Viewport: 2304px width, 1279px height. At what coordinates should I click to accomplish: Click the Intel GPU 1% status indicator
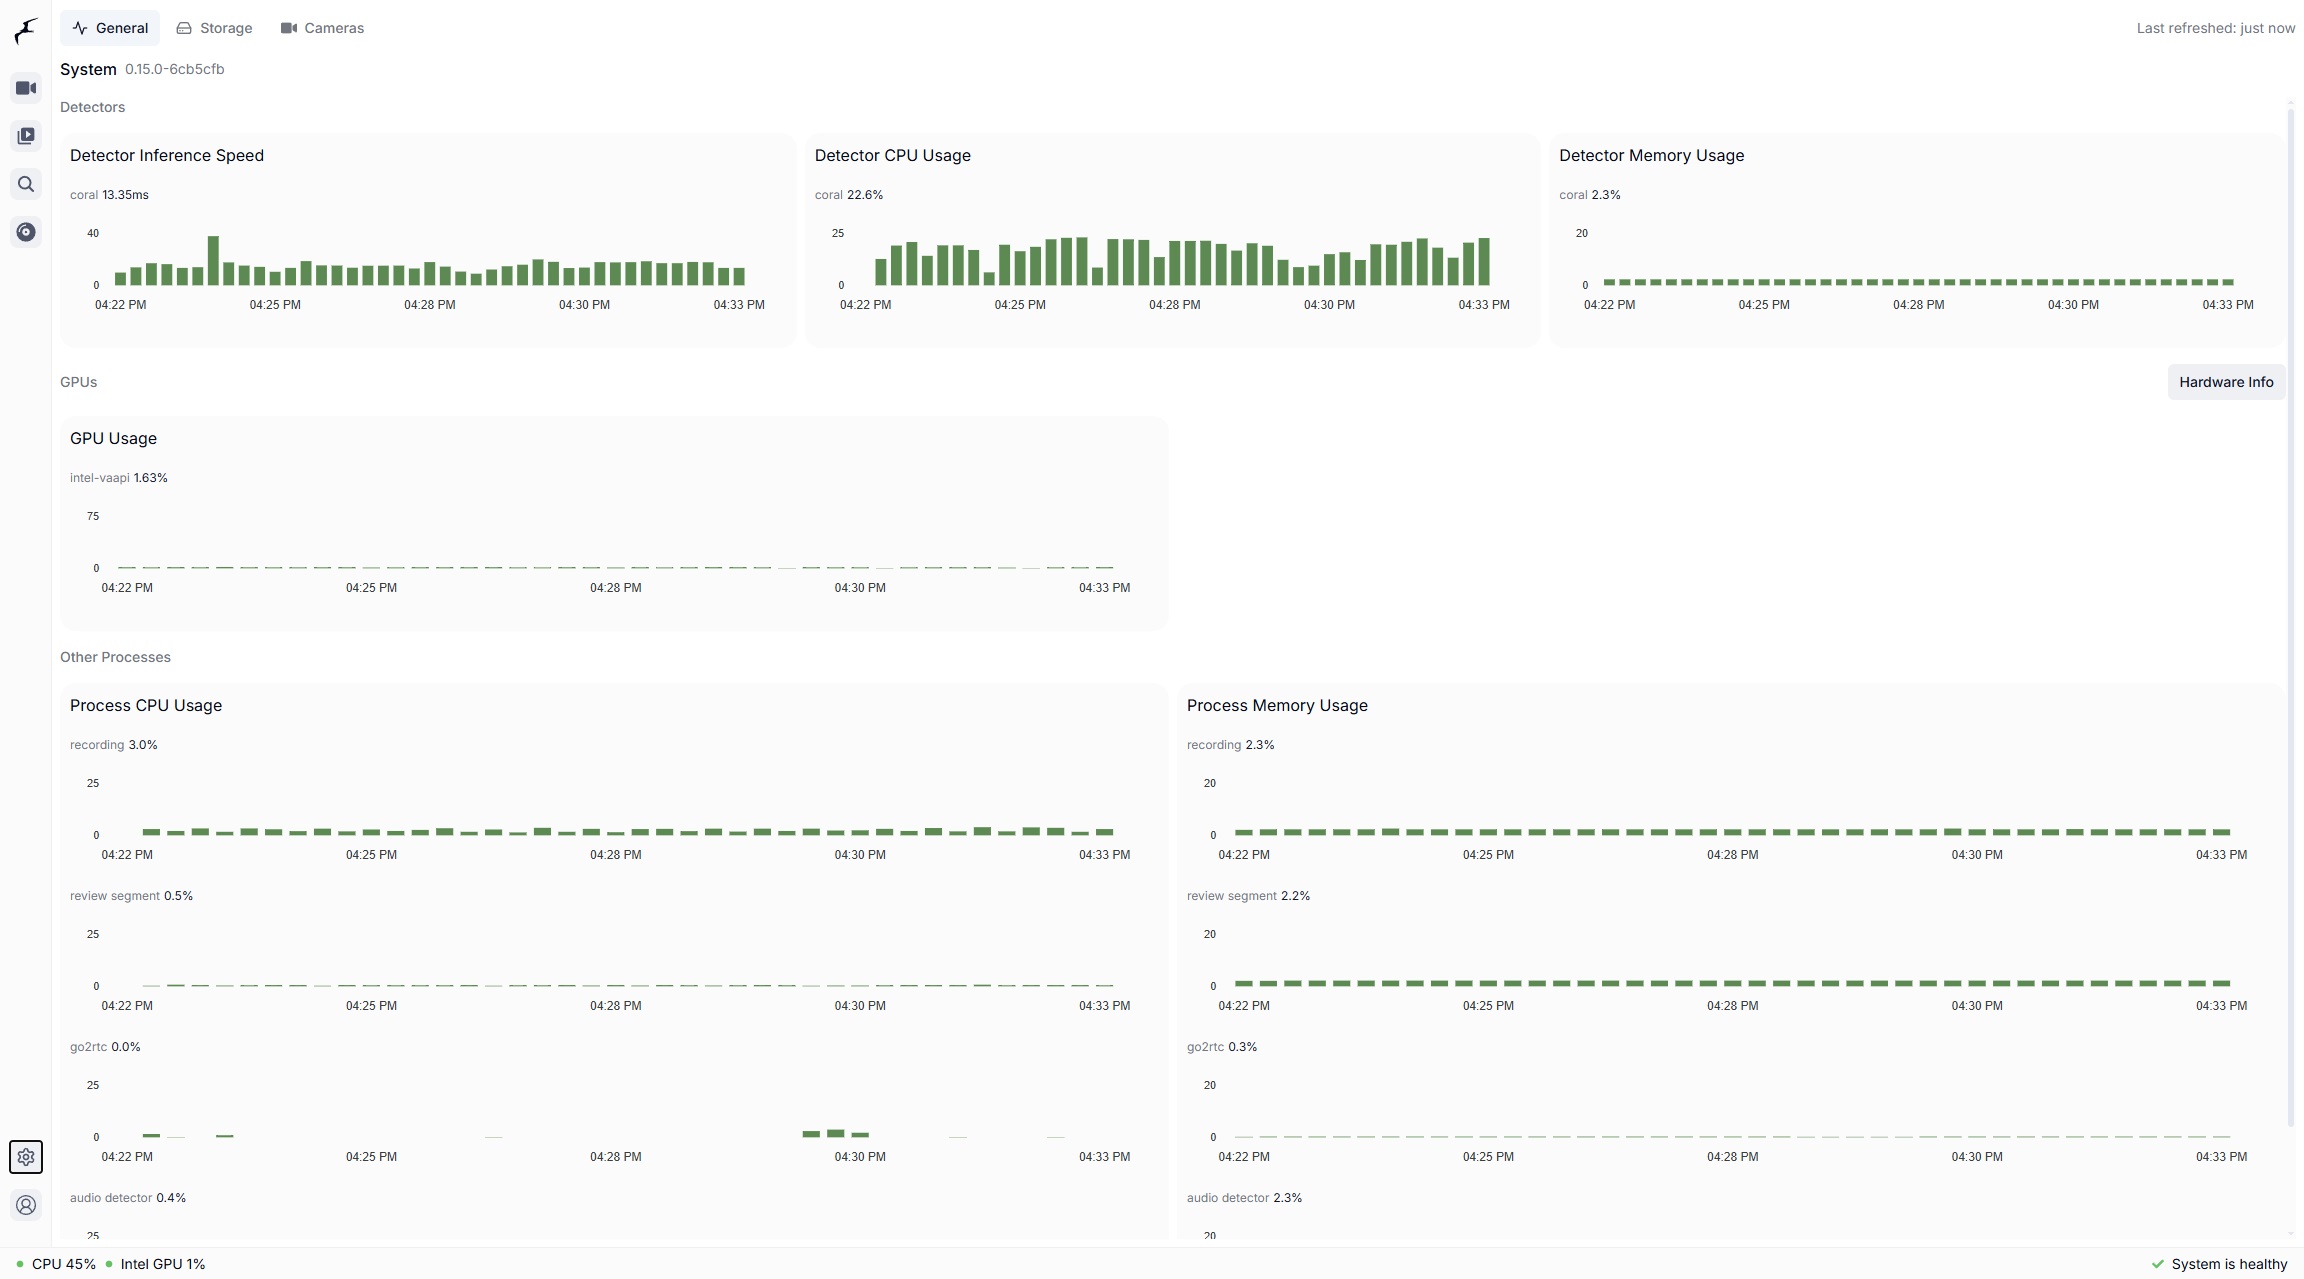tap(155, 1264)
